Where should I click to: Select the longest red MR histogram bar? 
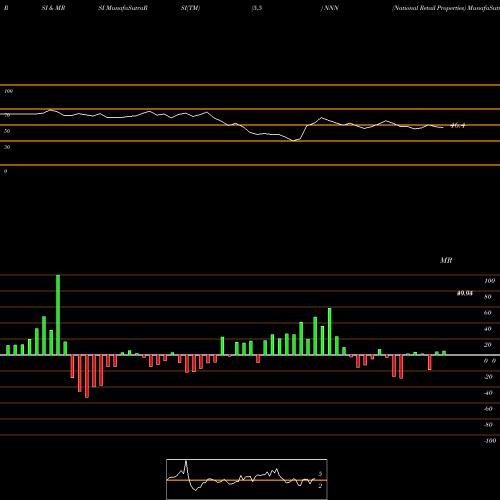[87, 376]
